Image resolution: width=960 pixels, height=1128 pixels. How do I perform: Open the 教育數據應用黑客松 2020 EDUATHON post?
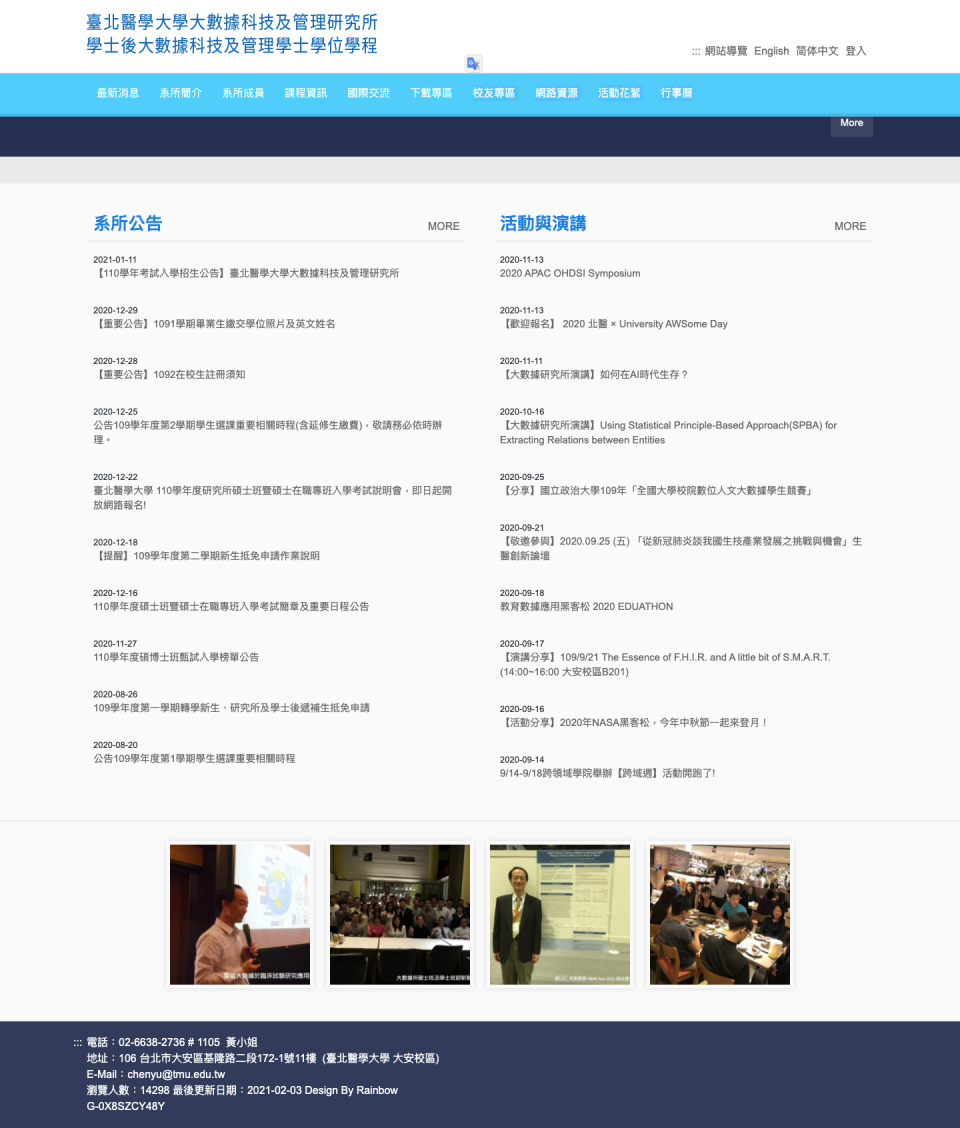click(586, 606)
